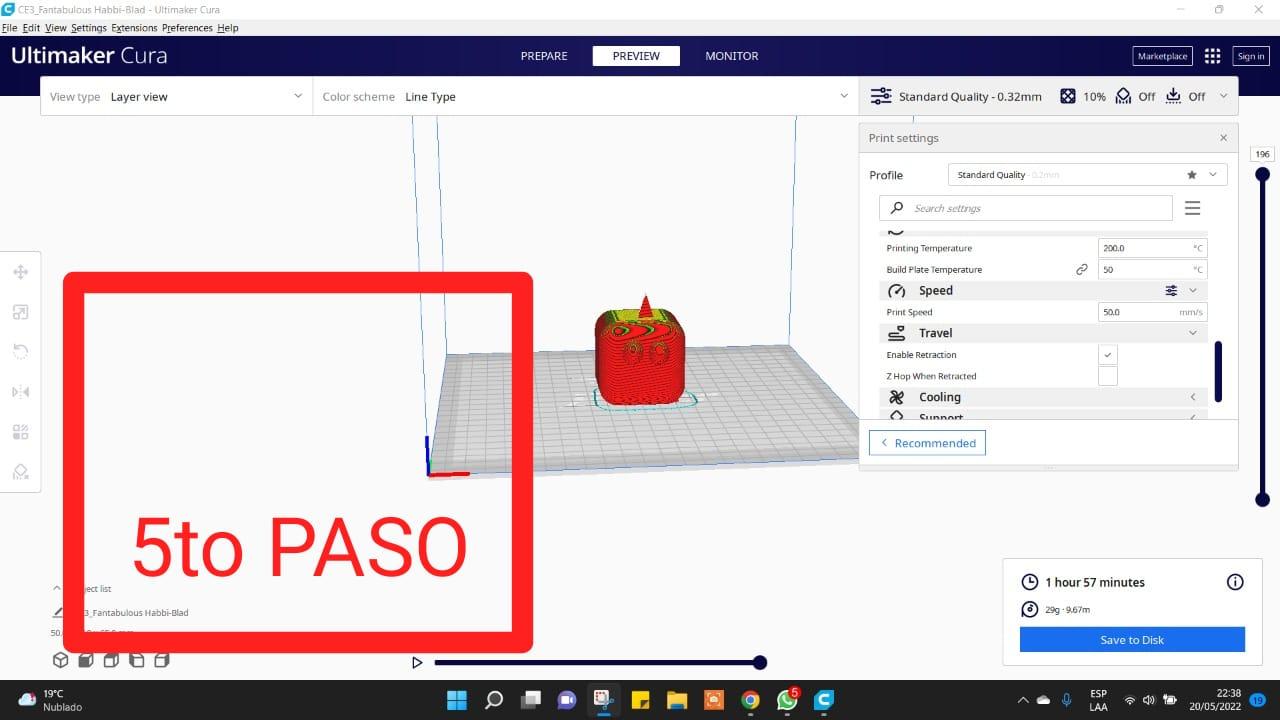Switch camera to the right side view

(162, 660)
